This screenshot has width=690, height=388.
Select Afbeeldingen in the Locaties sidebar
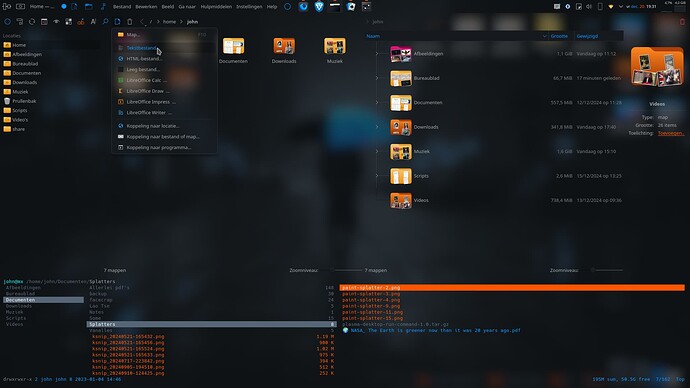pos(26,55)
